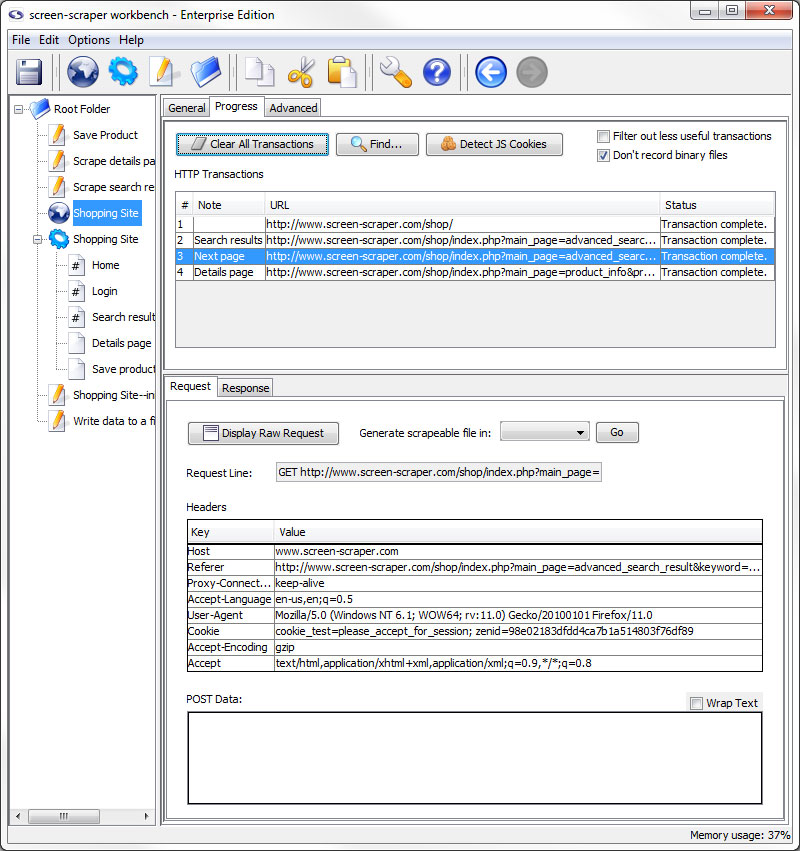Viewport: 800px width, 851px height.
Task: Select the Progress tab
Action: click(x=236, y=106)
